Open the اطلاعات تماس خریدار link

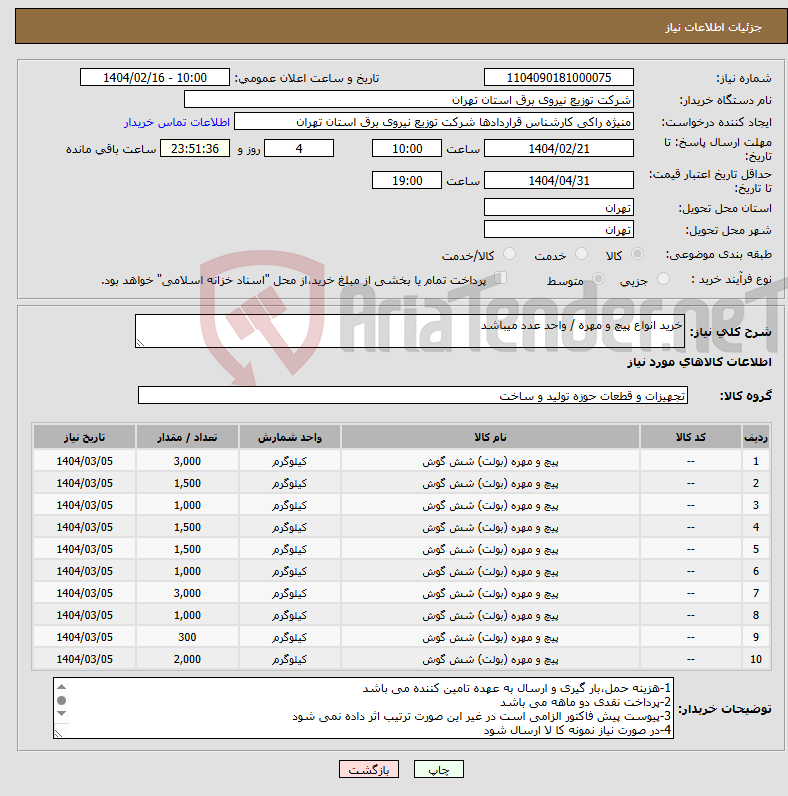[x=177, y=122]
